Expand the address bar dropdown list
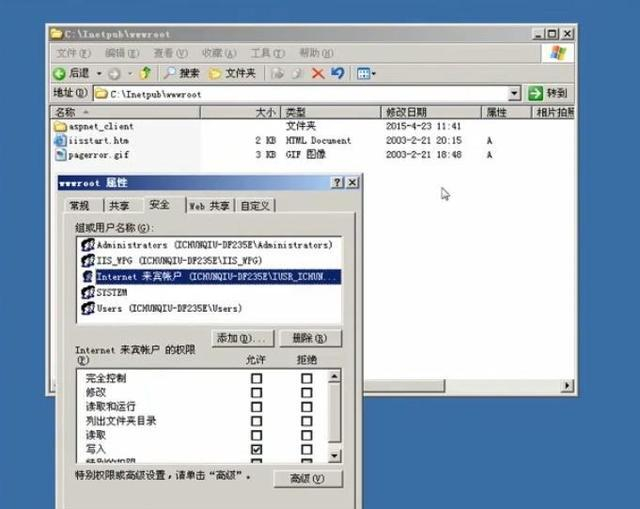 [x=514, y=93]
